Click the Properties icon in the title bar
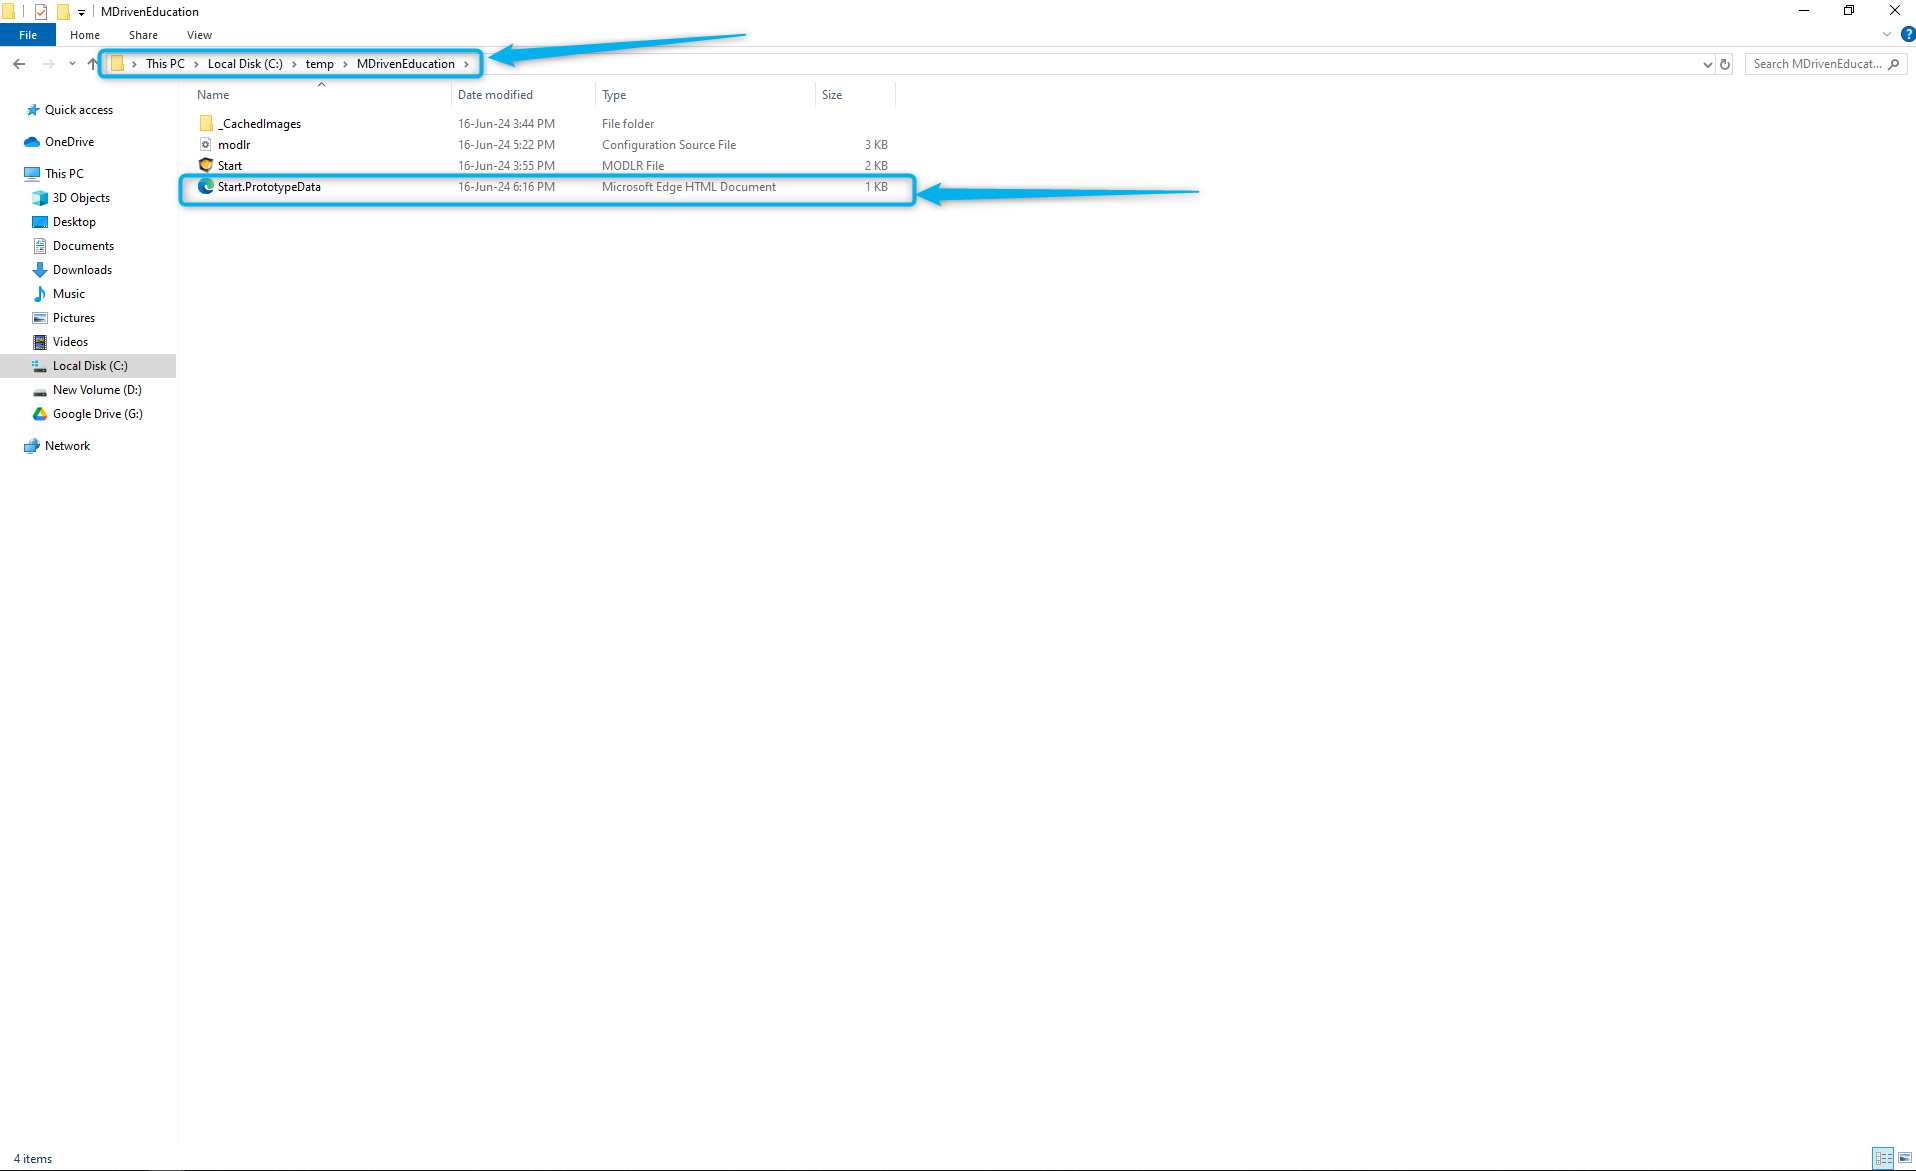1916x1171 pixels. coord(41,12)
